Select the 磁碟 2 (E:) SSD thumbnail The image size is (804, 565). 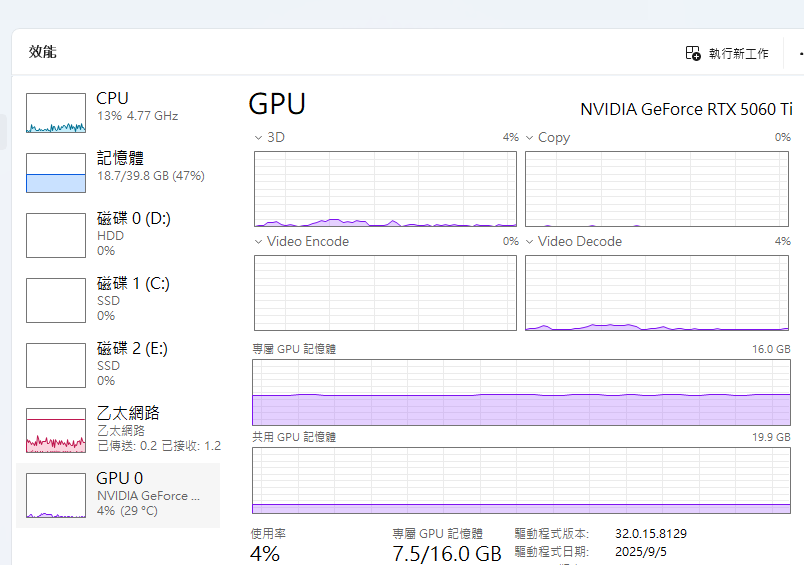[56, 365]
